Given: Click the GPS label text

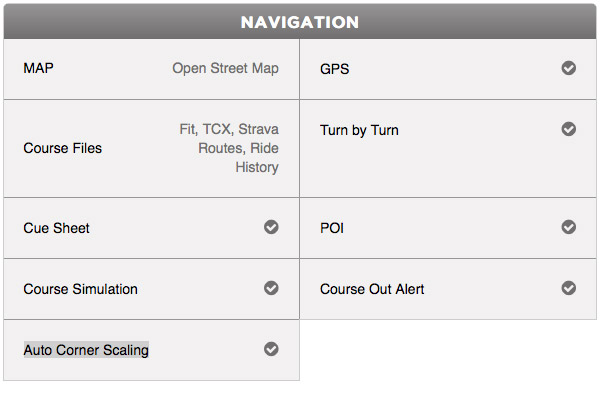Looking at the screenshot, I should 335,69.
